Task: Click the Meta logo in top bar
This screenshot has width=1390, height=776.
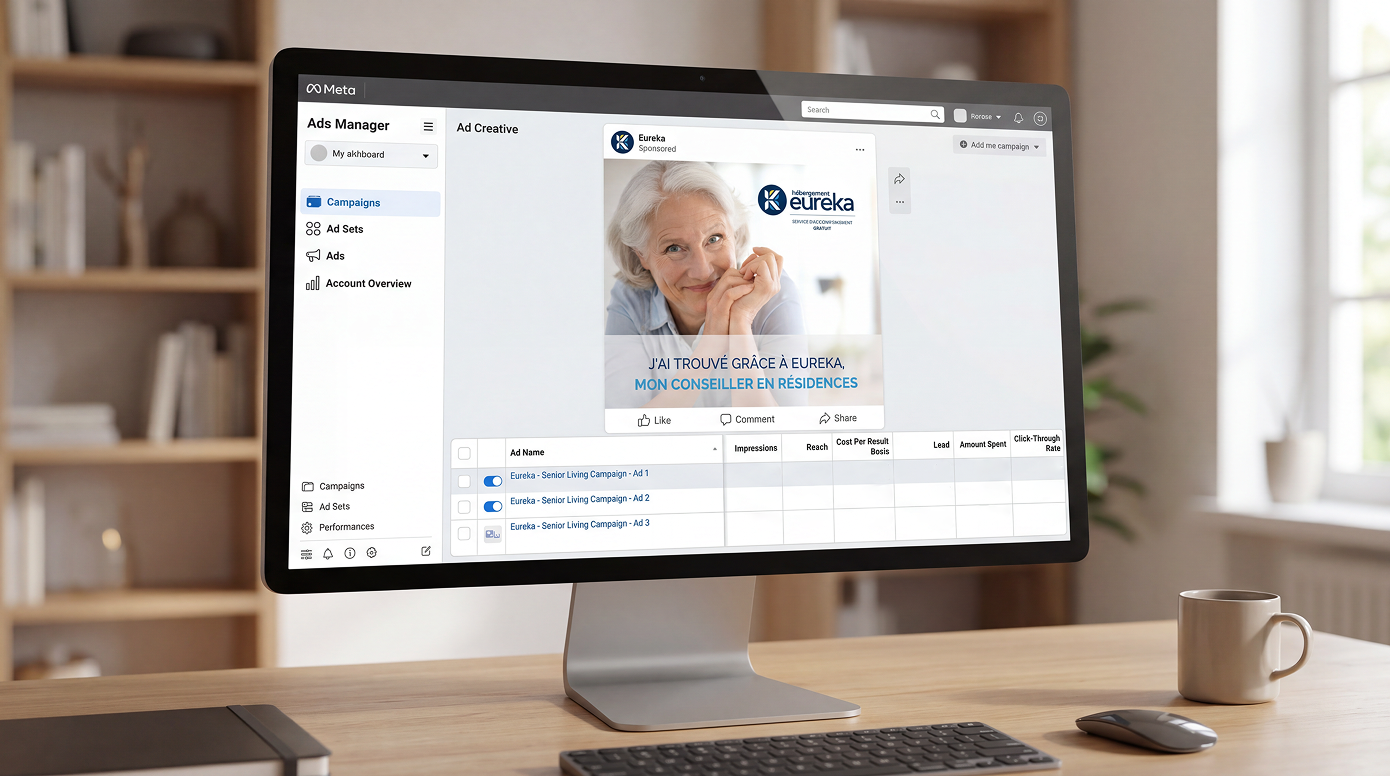Action: 330,89
